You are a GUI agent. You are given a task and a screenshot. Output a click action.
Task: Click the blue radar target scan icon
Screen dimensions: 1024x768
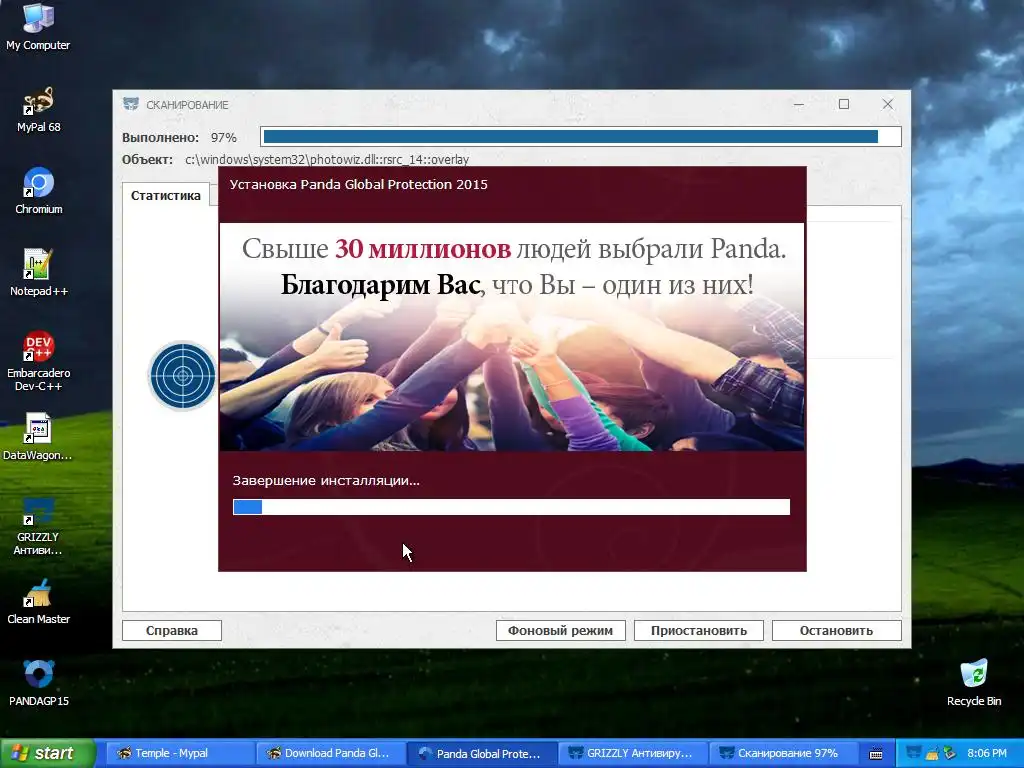[x=183, y=376]
